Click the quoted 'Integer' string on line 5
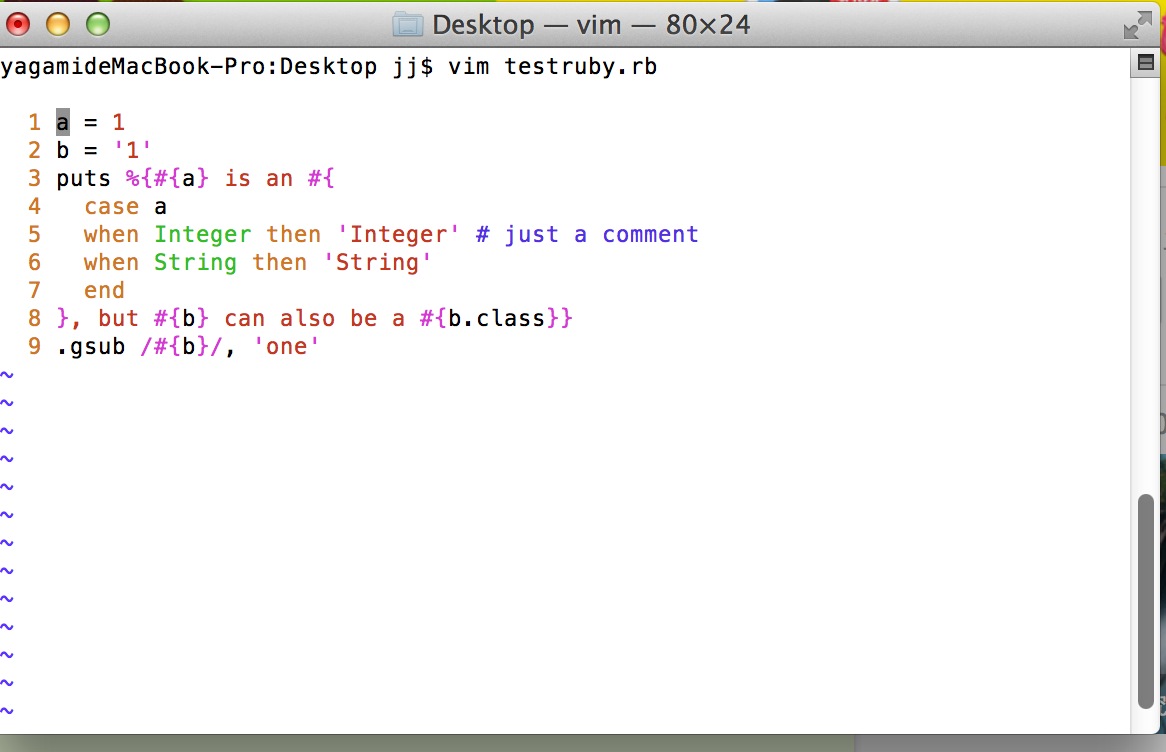Viewport: 1166px width, 752px height. coord(398,234)
